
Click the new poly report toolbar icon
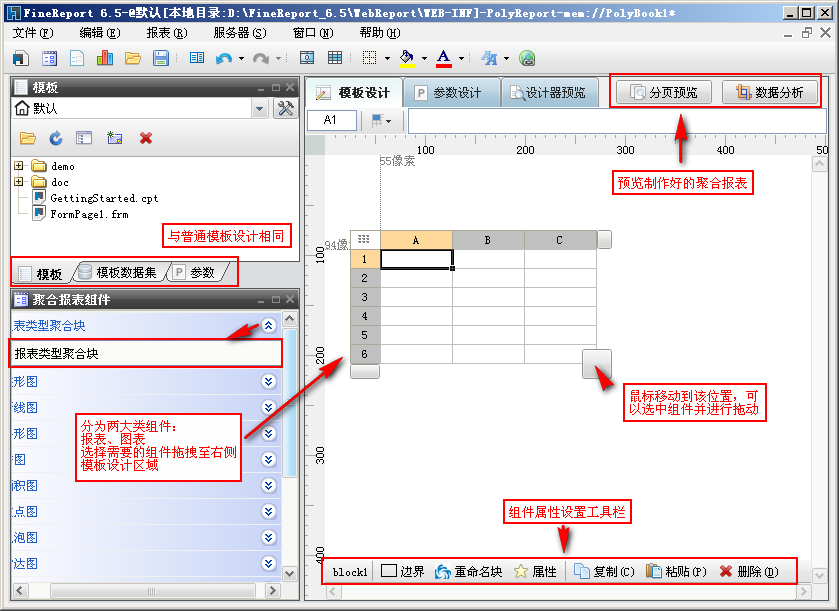tap(49, 58)
